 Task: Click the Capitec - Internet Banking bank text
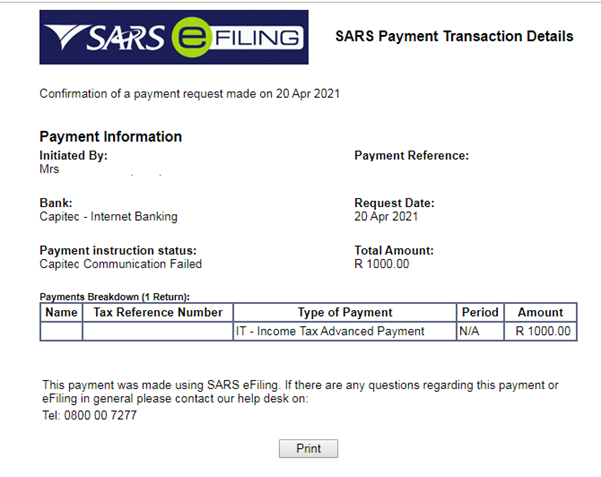(x=108, y=216)
